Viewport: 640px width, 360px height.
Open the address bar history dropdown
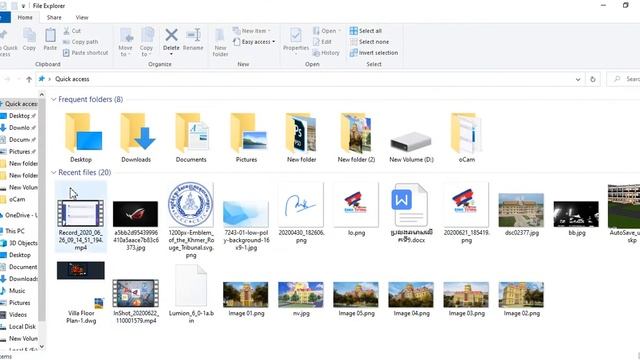click(578, 79)
